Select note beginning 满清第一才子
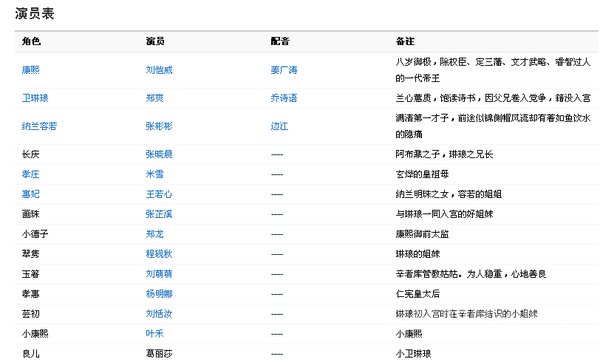Image resolution: width=600 pixels, height=362 pixels. click(493, 126)
